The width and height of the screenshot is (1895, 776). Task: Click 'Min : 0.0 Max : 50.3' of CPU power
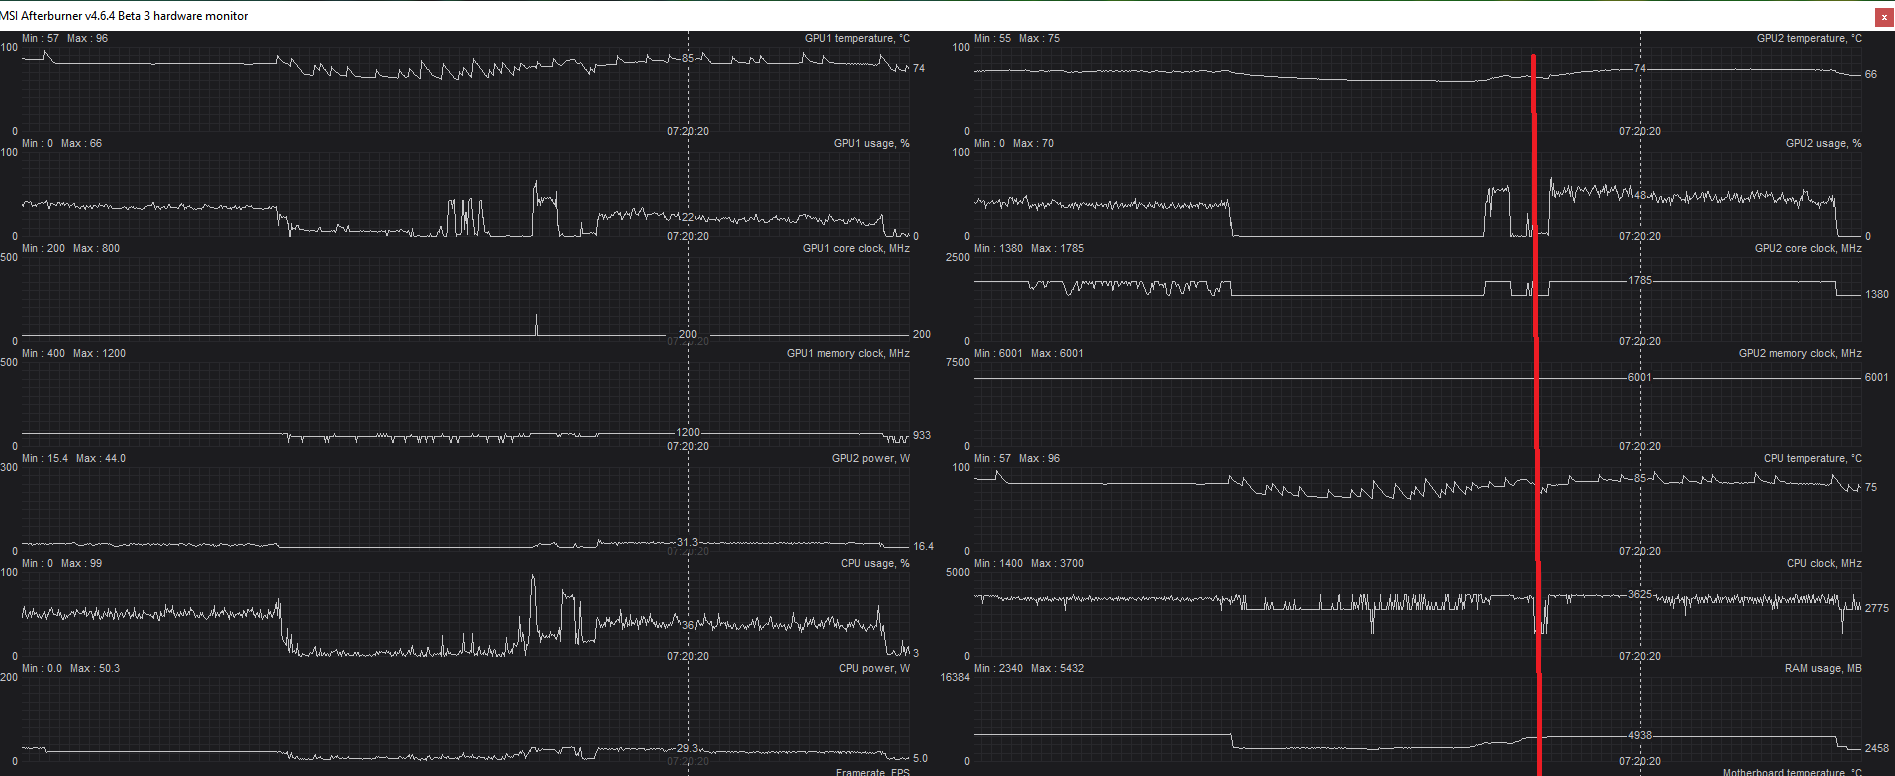(x=71, y=668)
